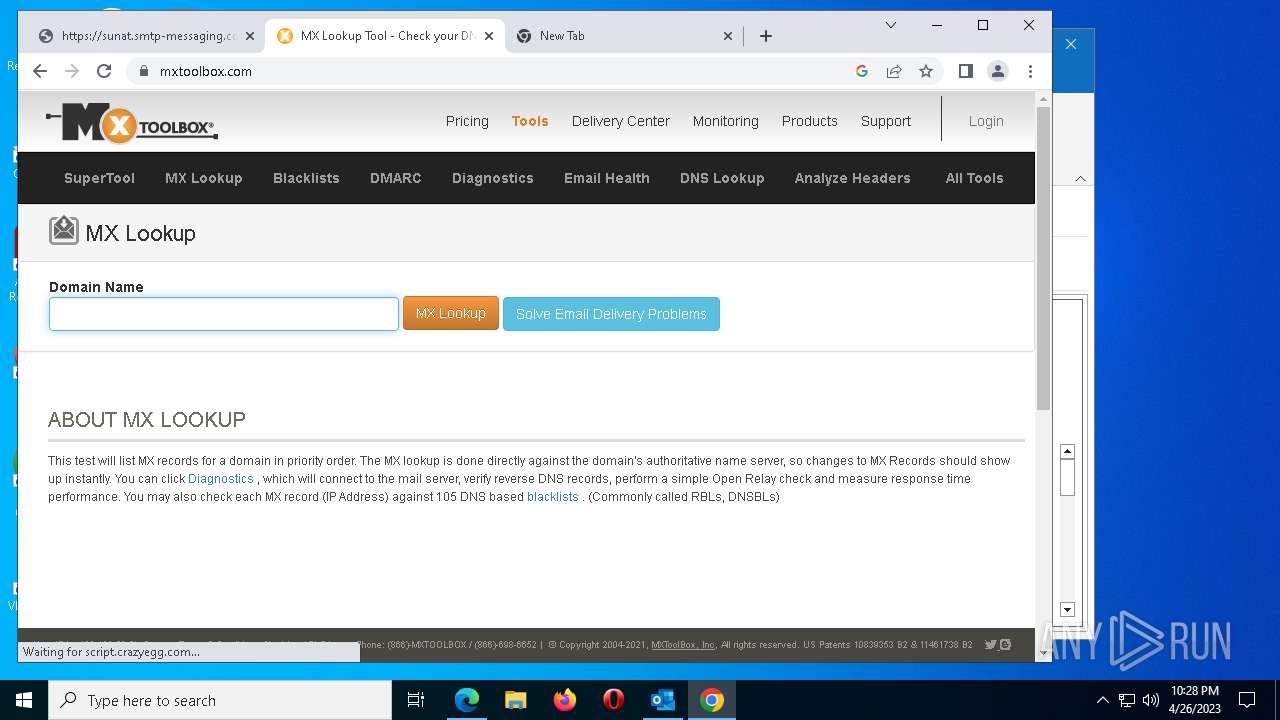The image size is (1280, 720).
Task: Open Chrome profile avatar
Action: click(998, 71)
